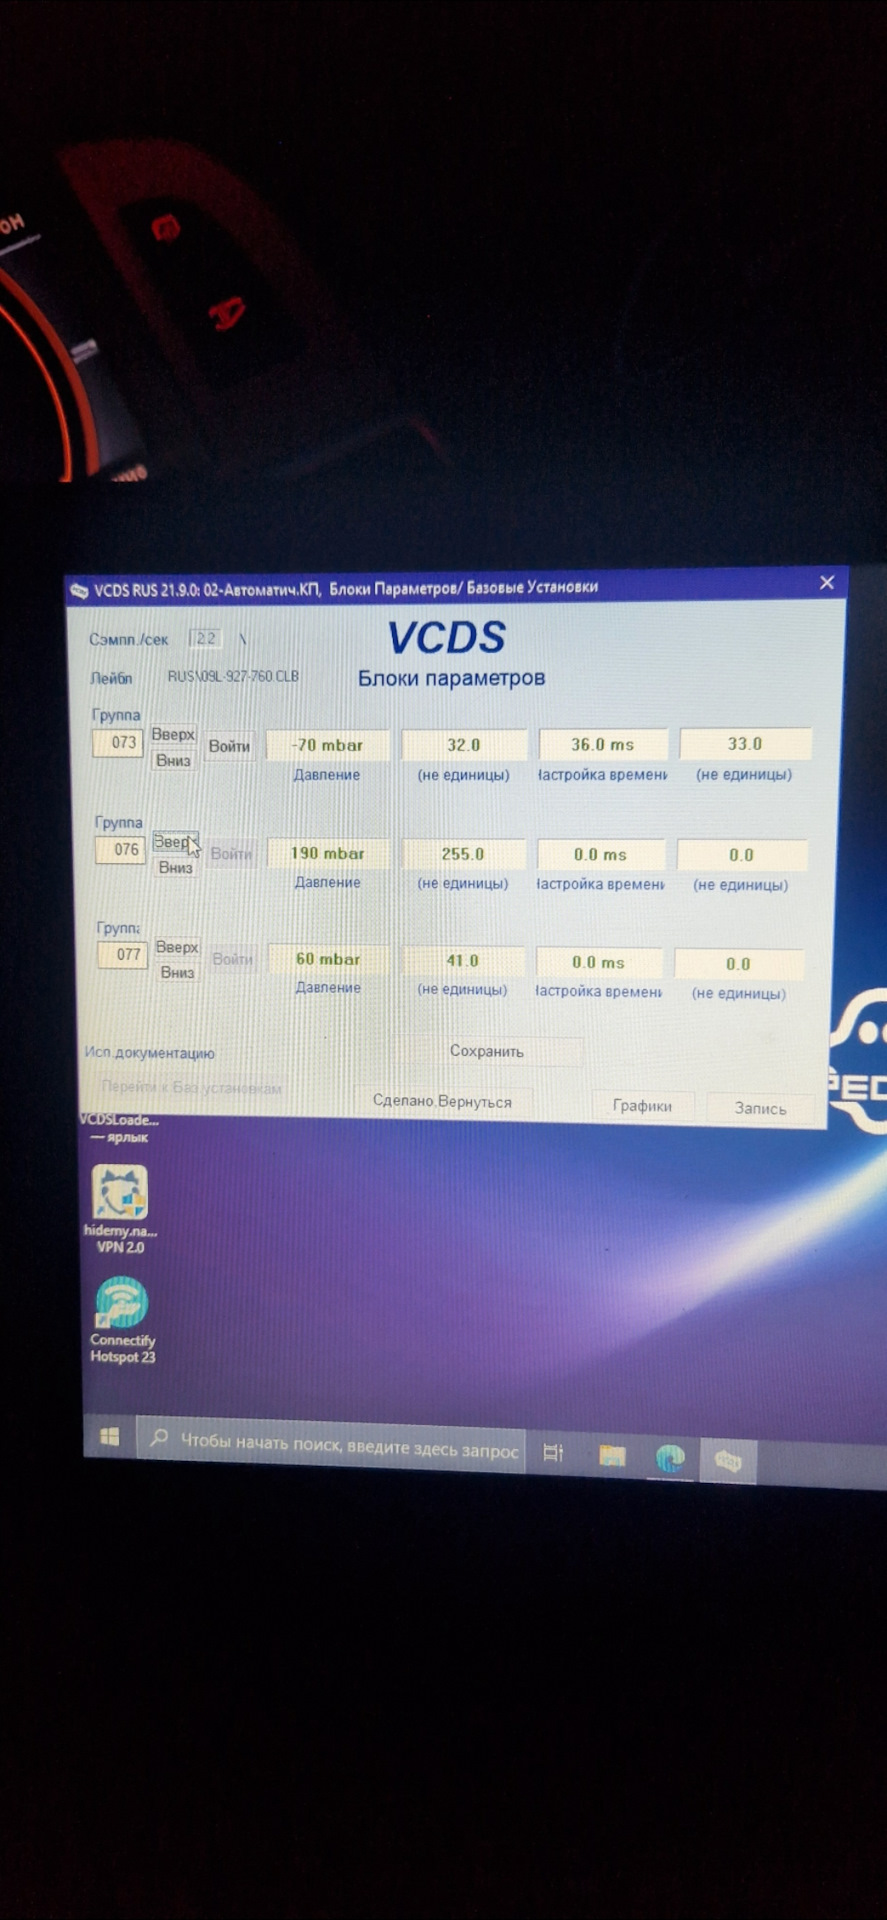
Task: Launch File Explorer from the taskbar
Action: tap(612, 1456)
